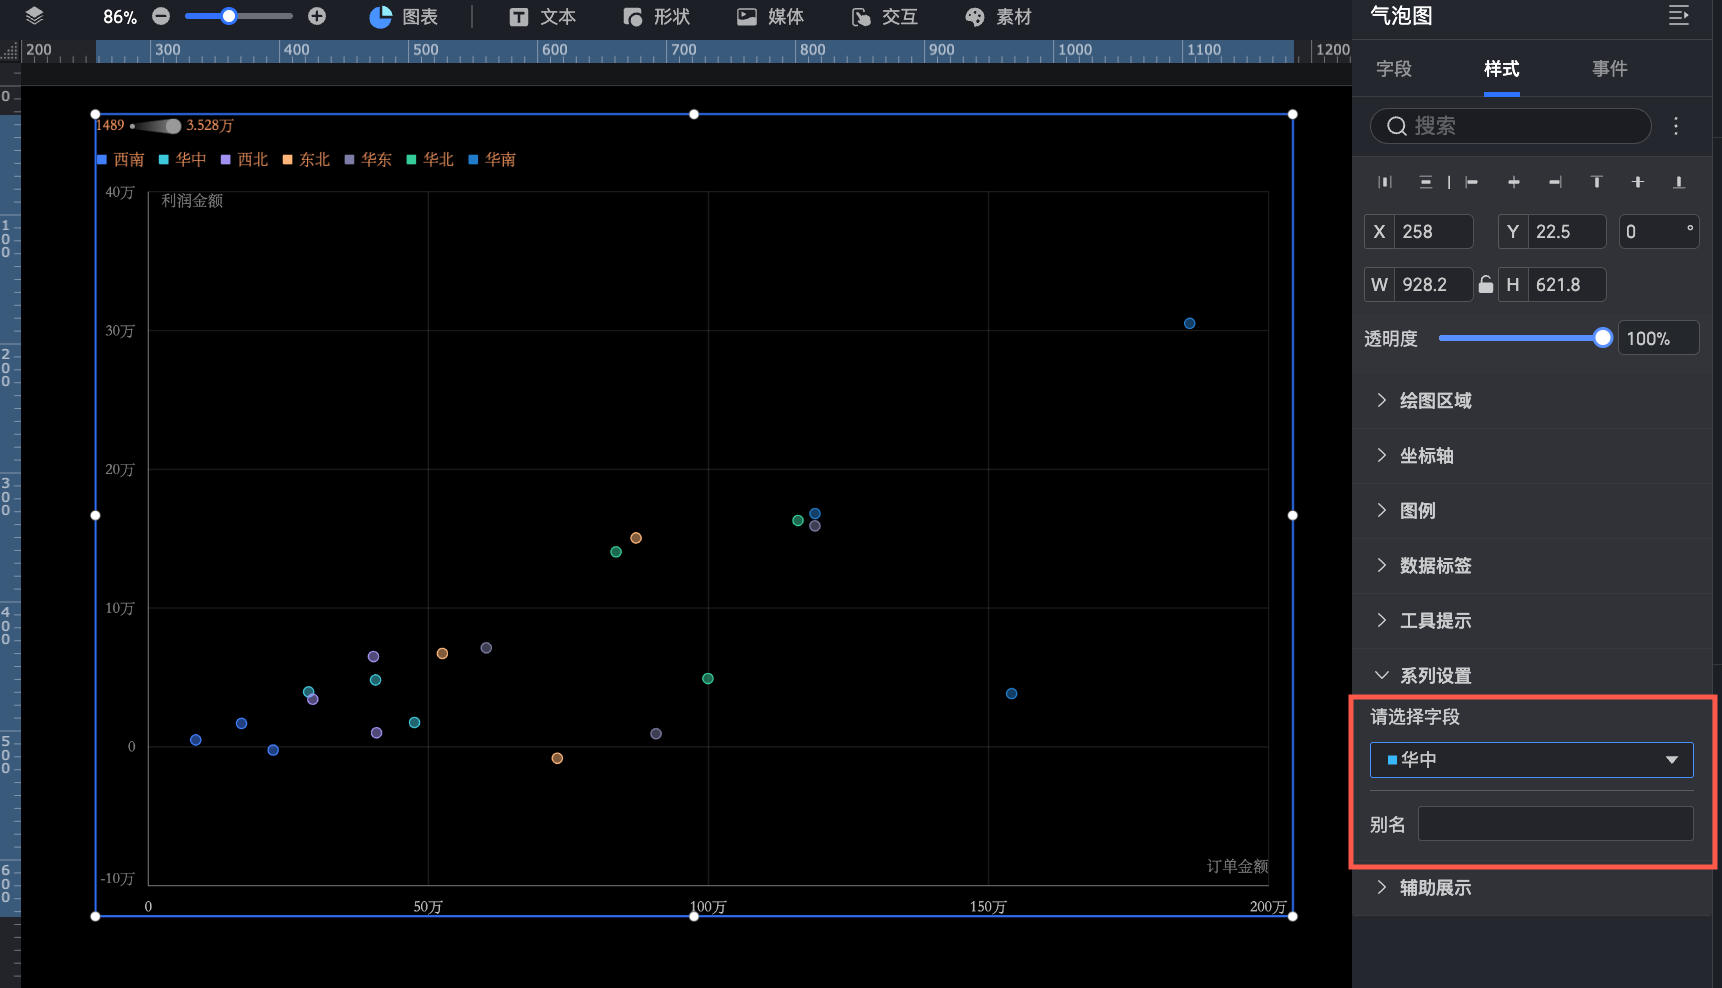Viewport: 1722px width, 988px height.
Task: Expand the 数据标签 section
Action: tap(1532, 566)
